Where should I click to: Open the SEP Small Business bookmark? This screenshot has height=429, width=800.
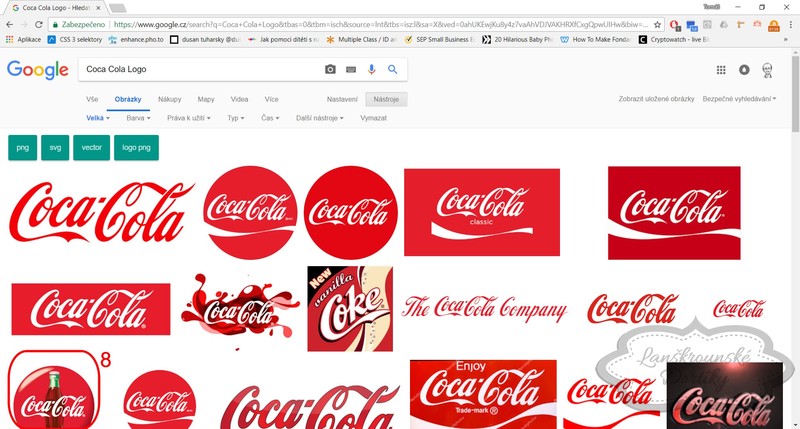440,39
